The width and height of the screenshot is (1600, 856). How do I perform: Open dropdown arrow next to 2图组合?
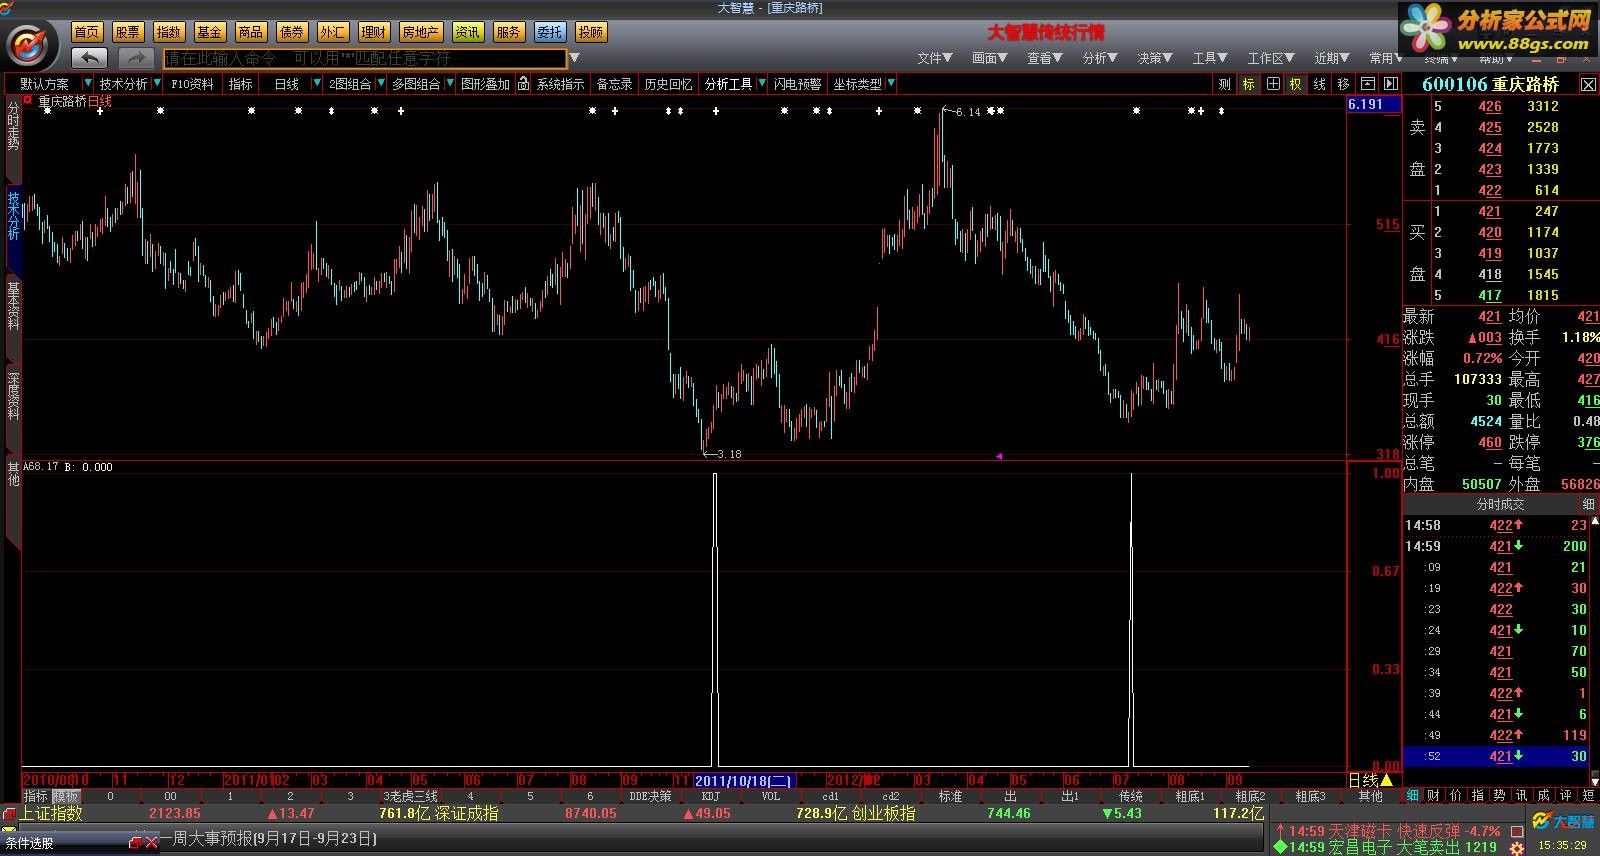[x=380, y=84]
